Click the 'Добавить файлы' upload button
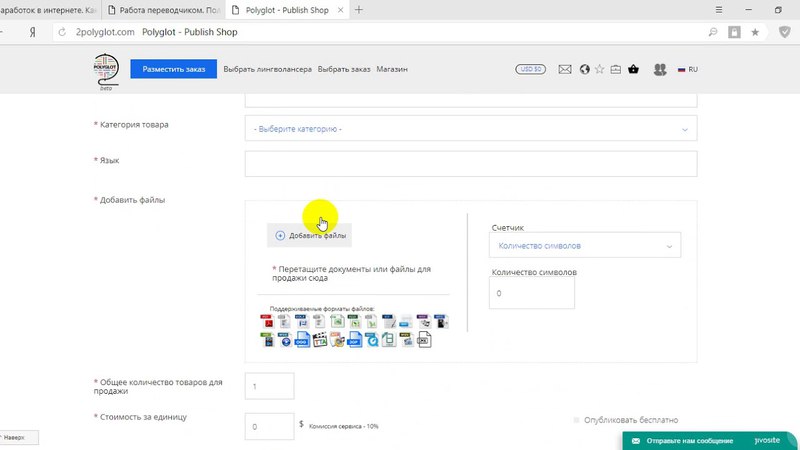This screenshot has height=450, width=800. coord(312,235)
